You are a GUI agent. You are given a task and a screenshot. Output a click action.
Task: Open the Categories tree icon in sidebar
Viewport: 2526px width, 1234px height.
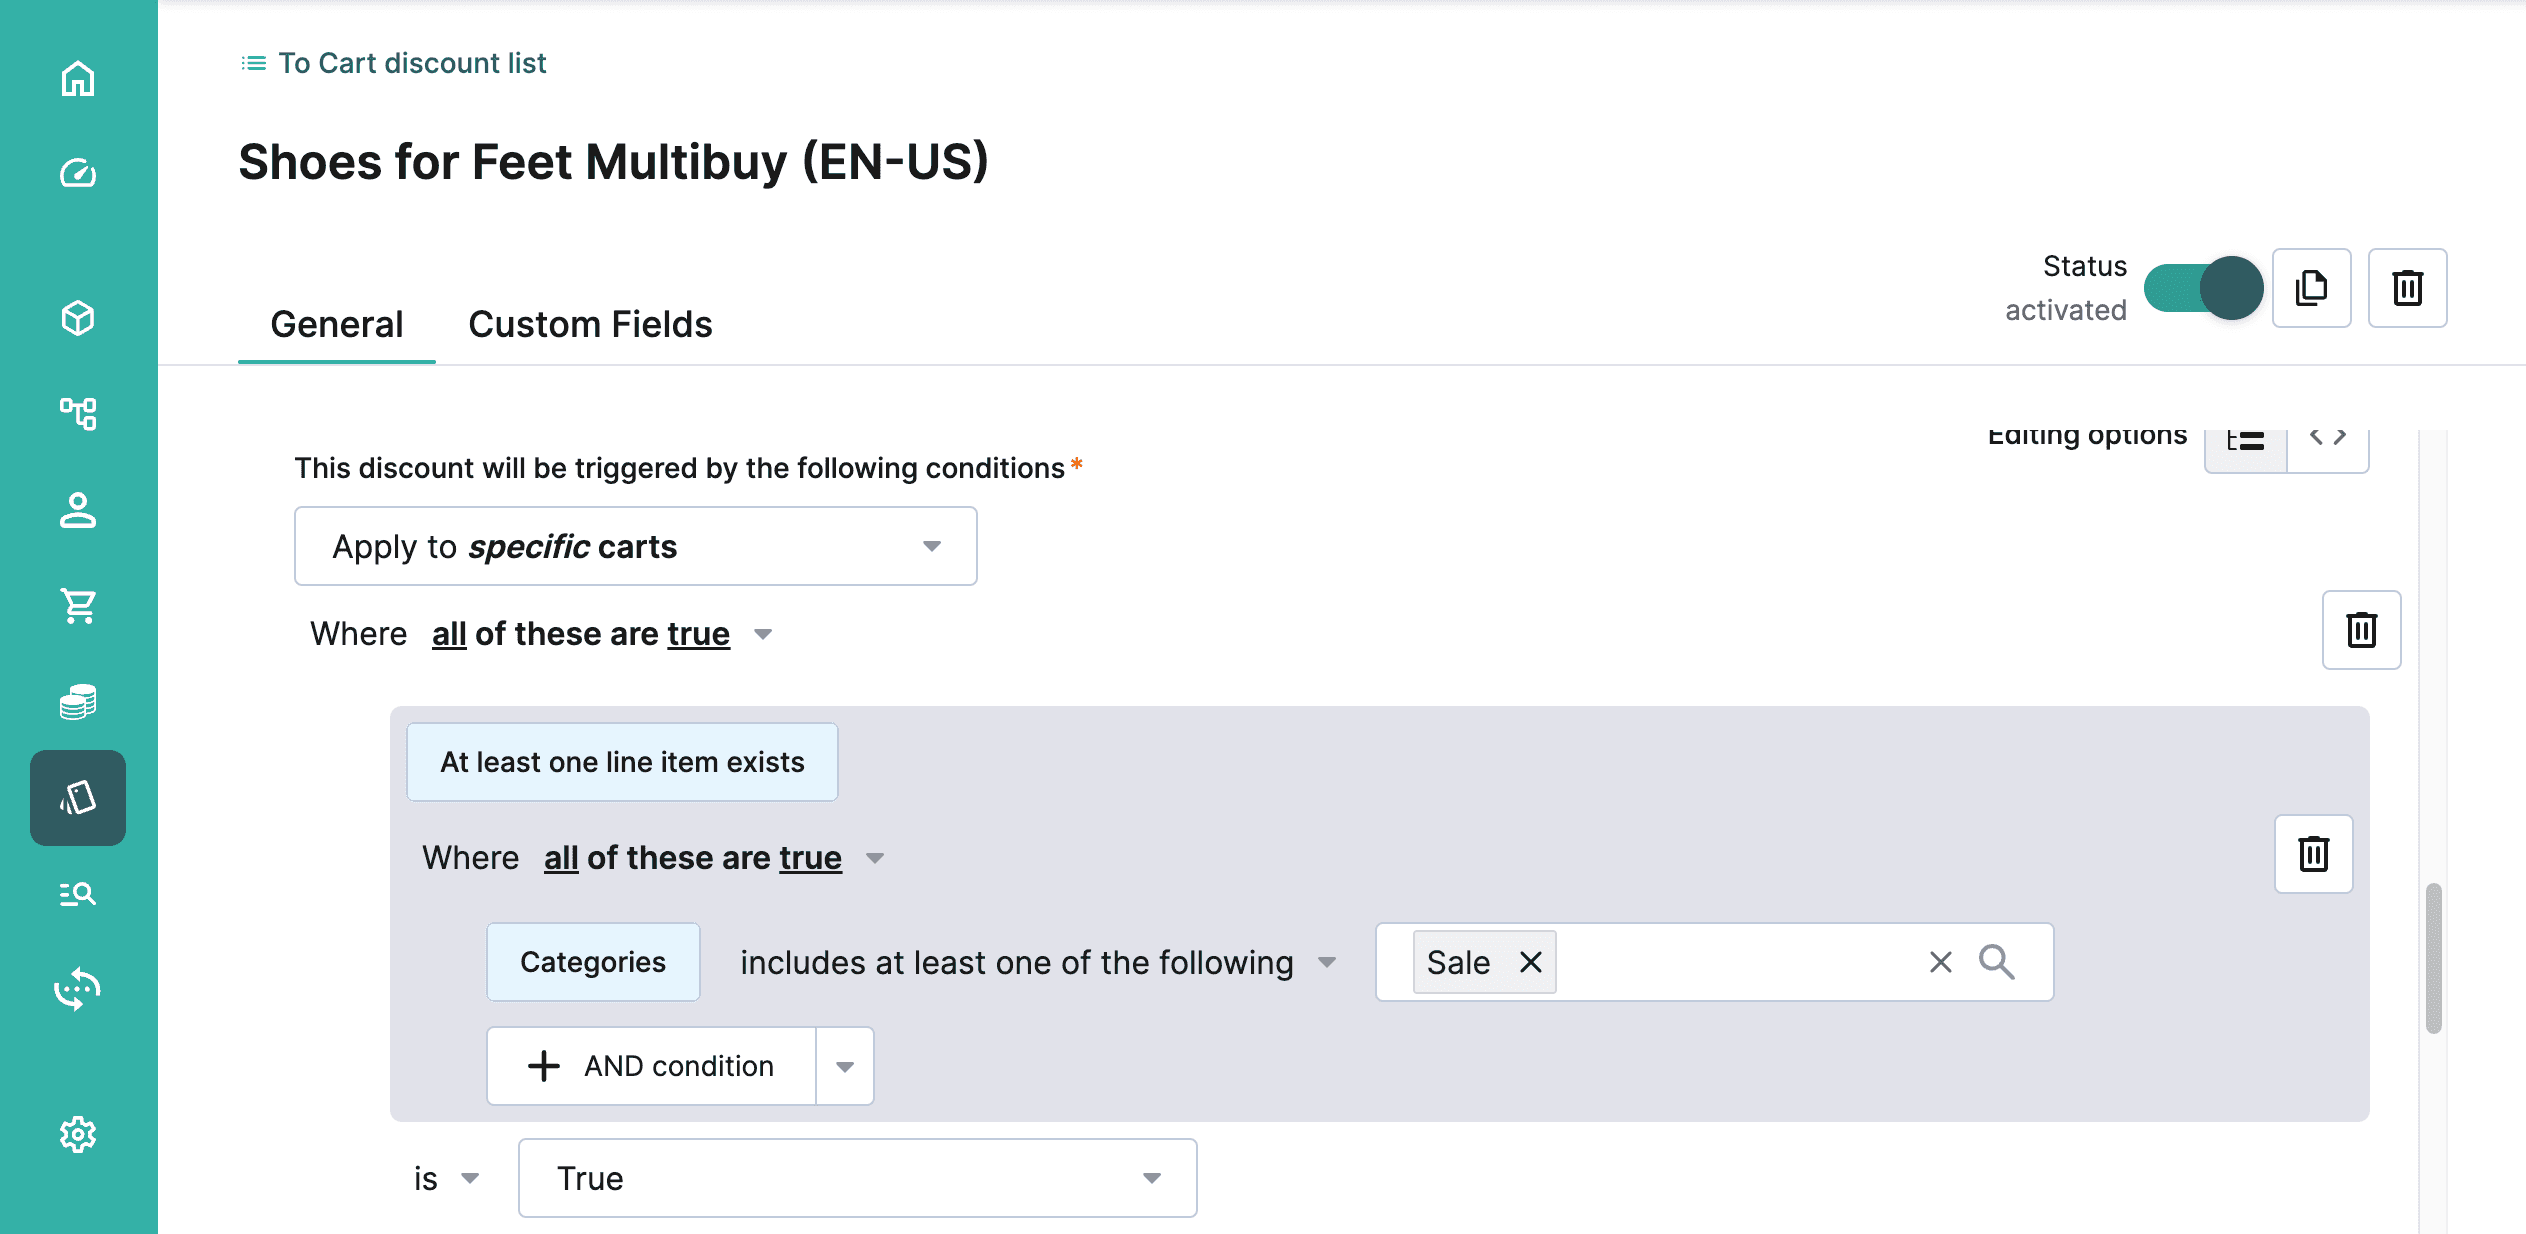click(x=78, y=413)
